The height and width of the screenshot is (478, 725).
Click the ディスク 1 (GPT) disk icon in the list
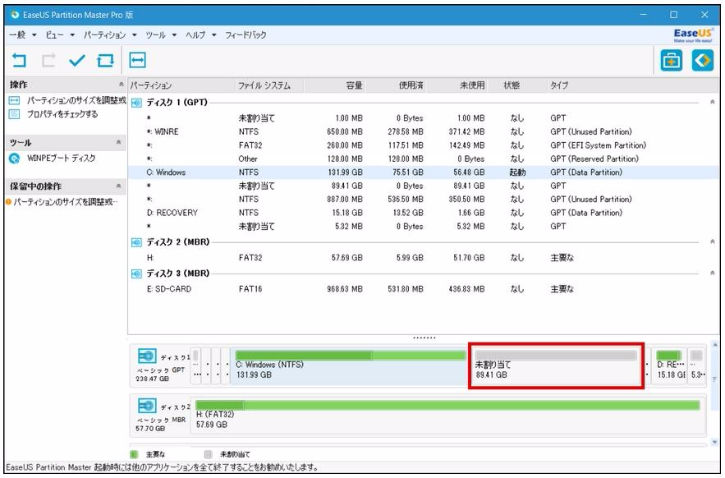point(136,103)
